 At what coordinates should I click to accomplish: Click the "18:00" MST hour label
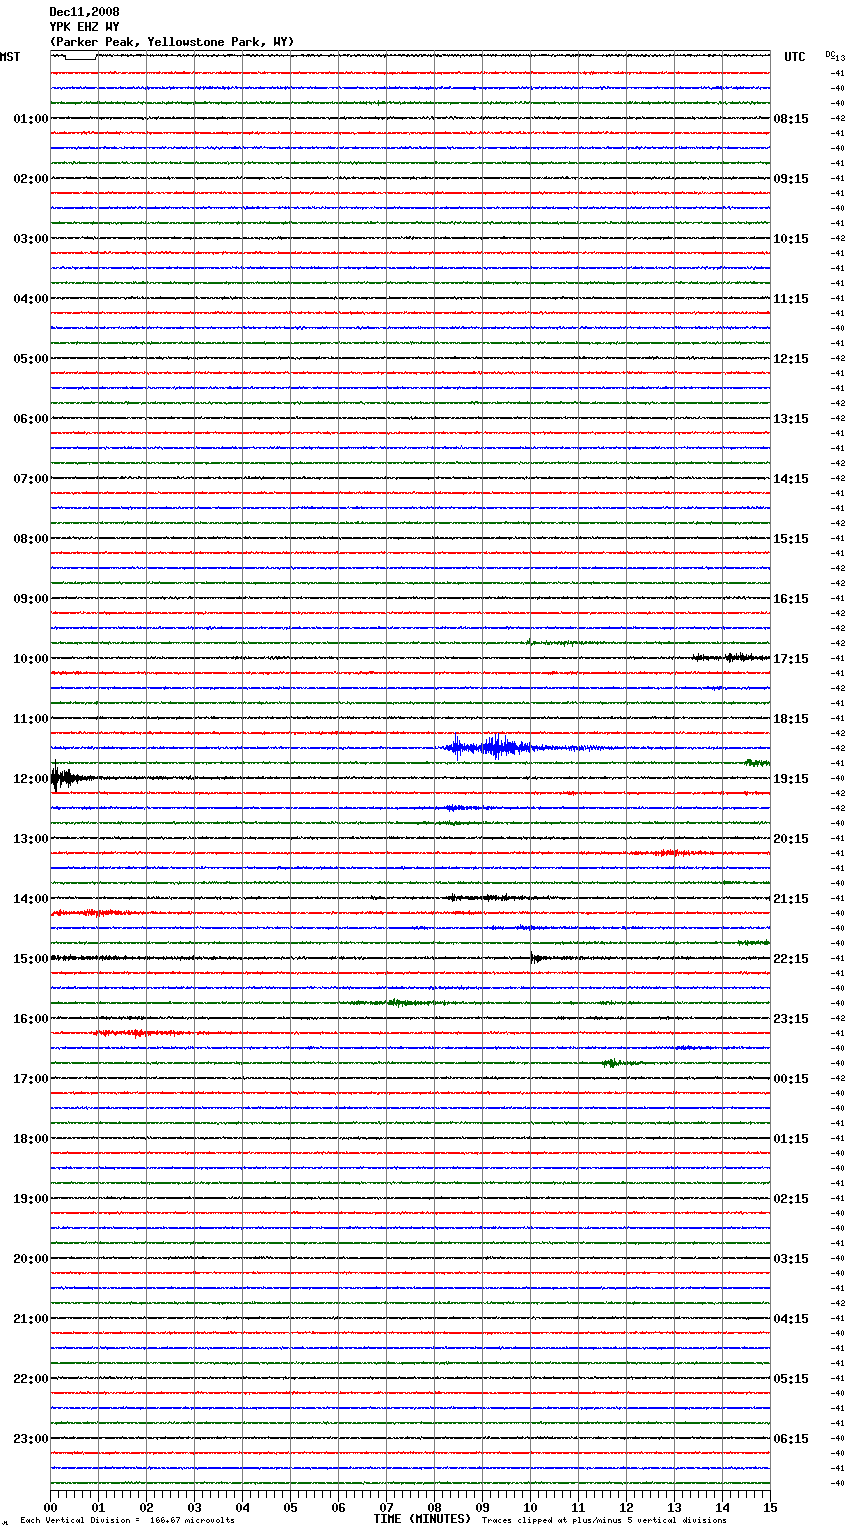(31, 1139)
